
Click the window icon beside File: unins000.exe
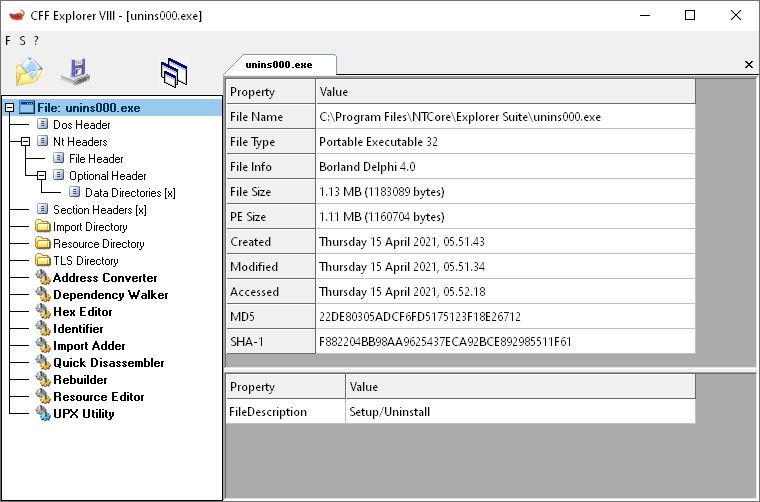(27, 107)
